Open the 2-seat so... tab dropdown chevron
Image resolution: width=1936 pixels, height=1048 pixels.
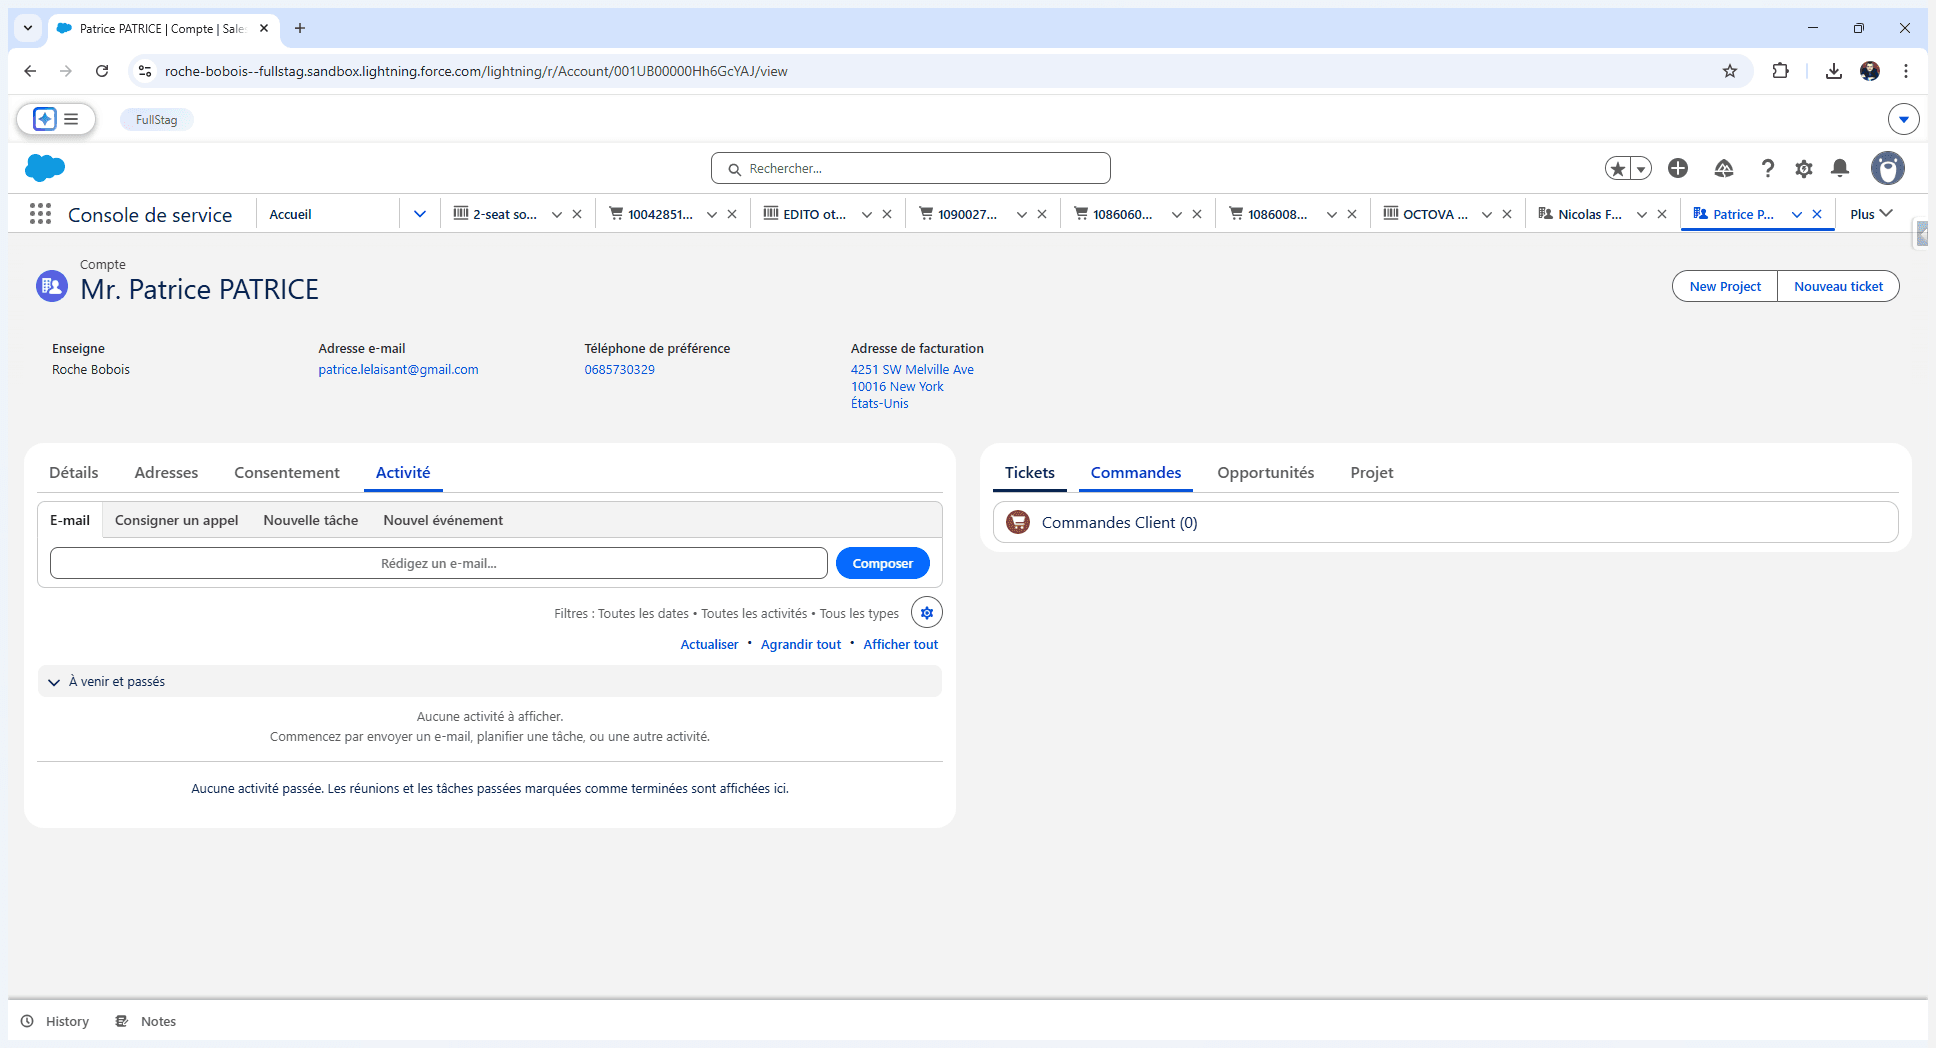coord(557,214)
